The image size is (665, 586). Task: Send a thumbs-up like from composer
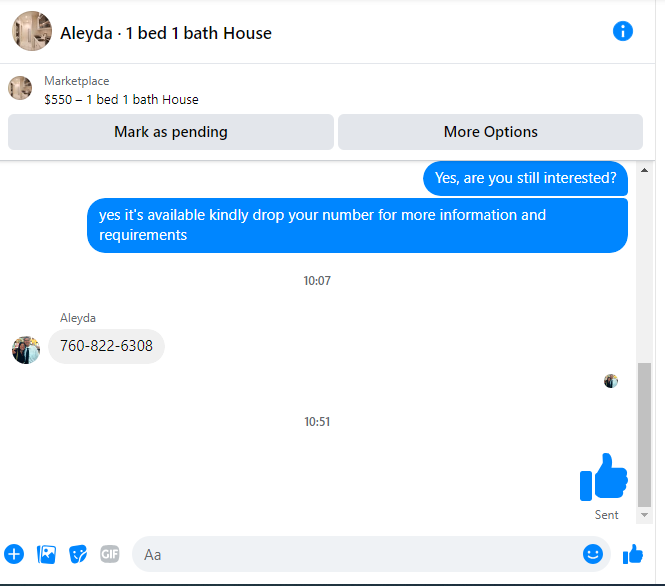(x=633, y=554)
